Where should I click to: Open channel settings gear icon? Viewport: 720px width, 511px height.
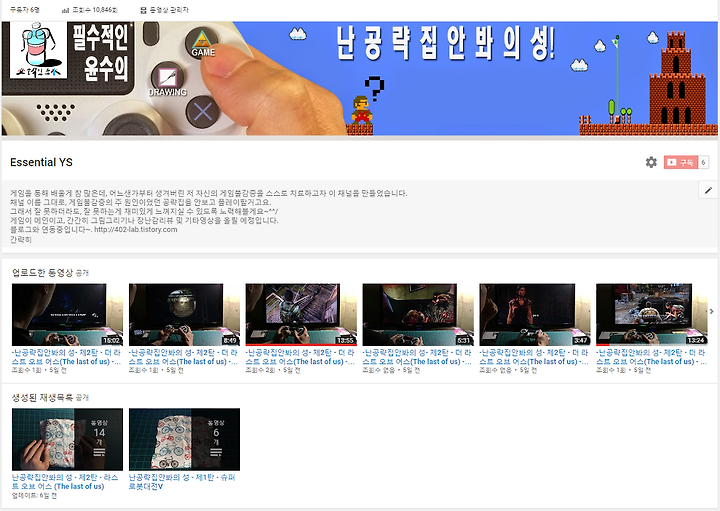[651, 162]
